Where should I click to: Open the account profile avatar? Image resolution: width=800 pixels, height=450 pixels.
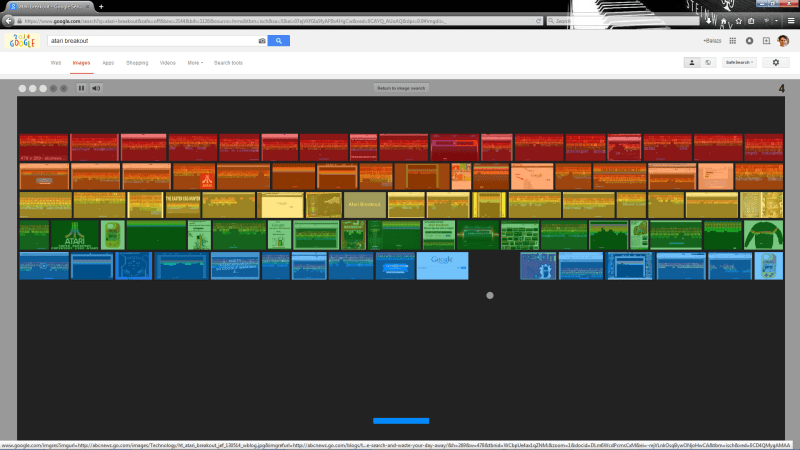pos(783,41)
